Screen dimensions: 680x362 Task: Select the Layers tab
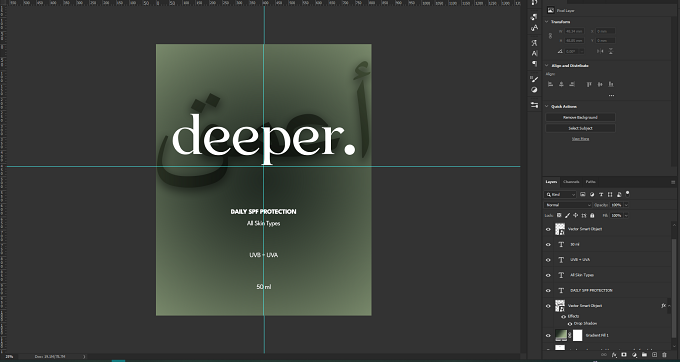click(x=551, y=182)
